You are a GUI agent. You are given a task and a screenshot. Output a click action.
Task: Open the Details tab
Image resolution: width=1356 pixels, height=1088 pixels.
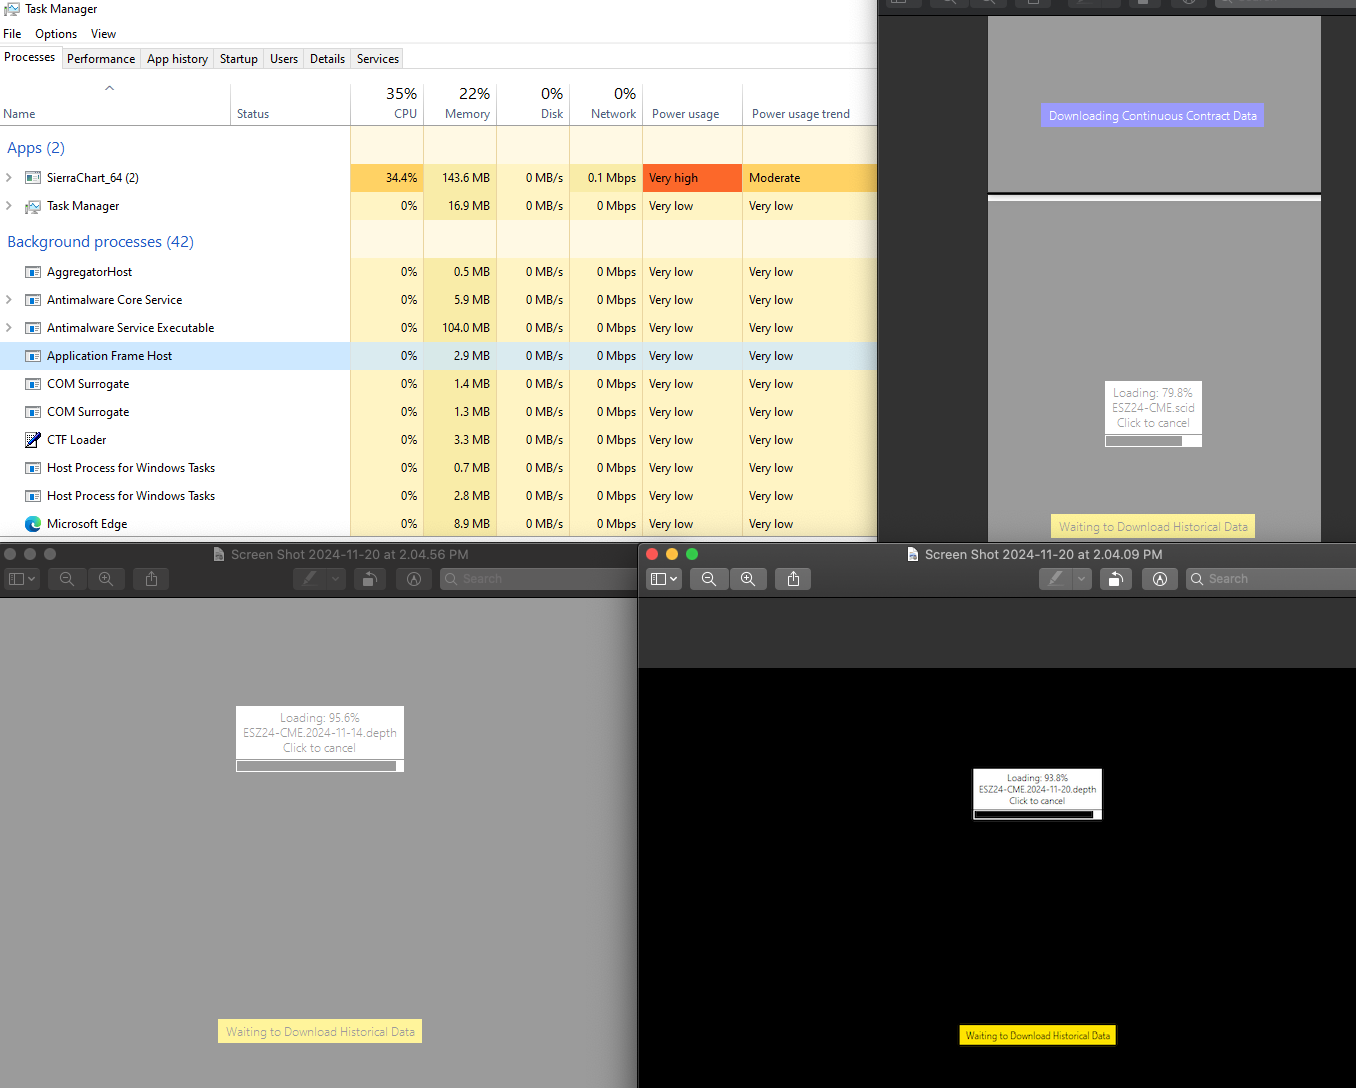point(327,59)
